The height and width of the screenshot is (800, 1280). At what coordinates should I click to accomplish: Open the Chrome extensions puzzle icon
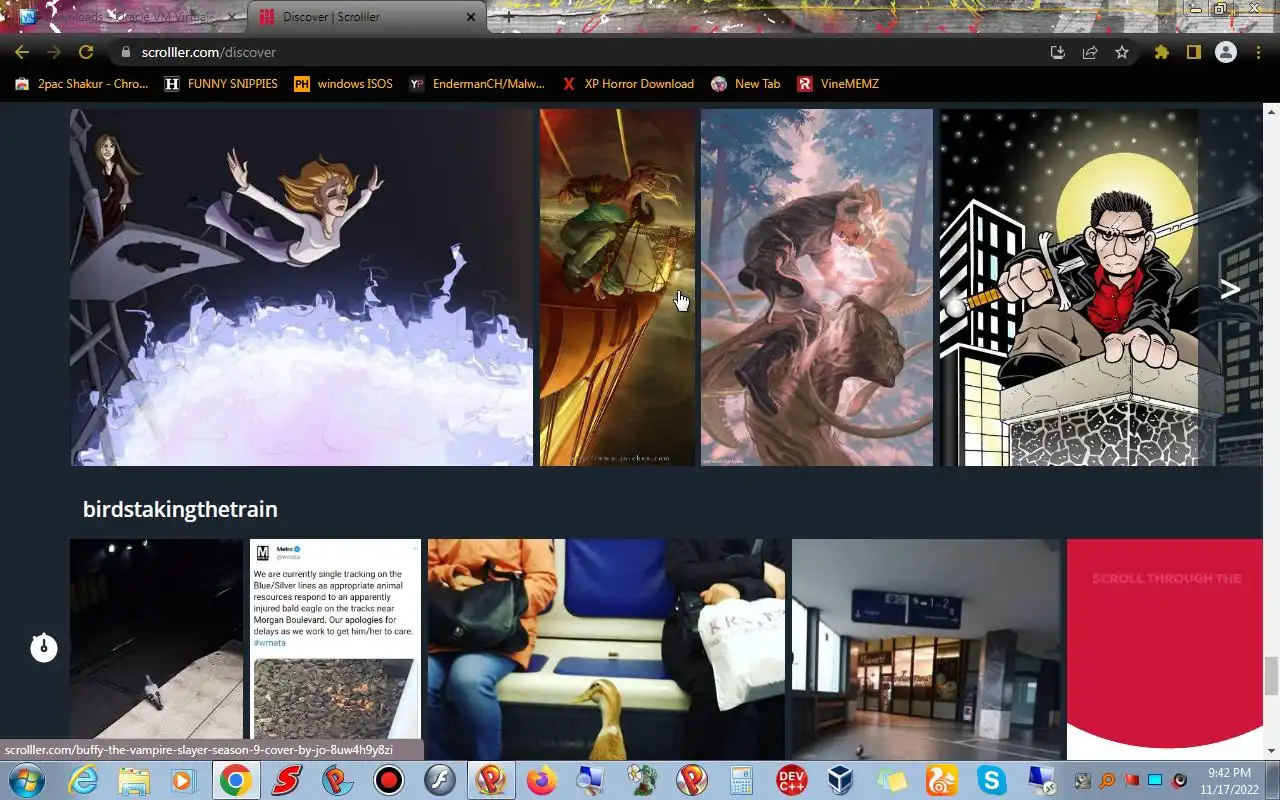click(1161, 52)
